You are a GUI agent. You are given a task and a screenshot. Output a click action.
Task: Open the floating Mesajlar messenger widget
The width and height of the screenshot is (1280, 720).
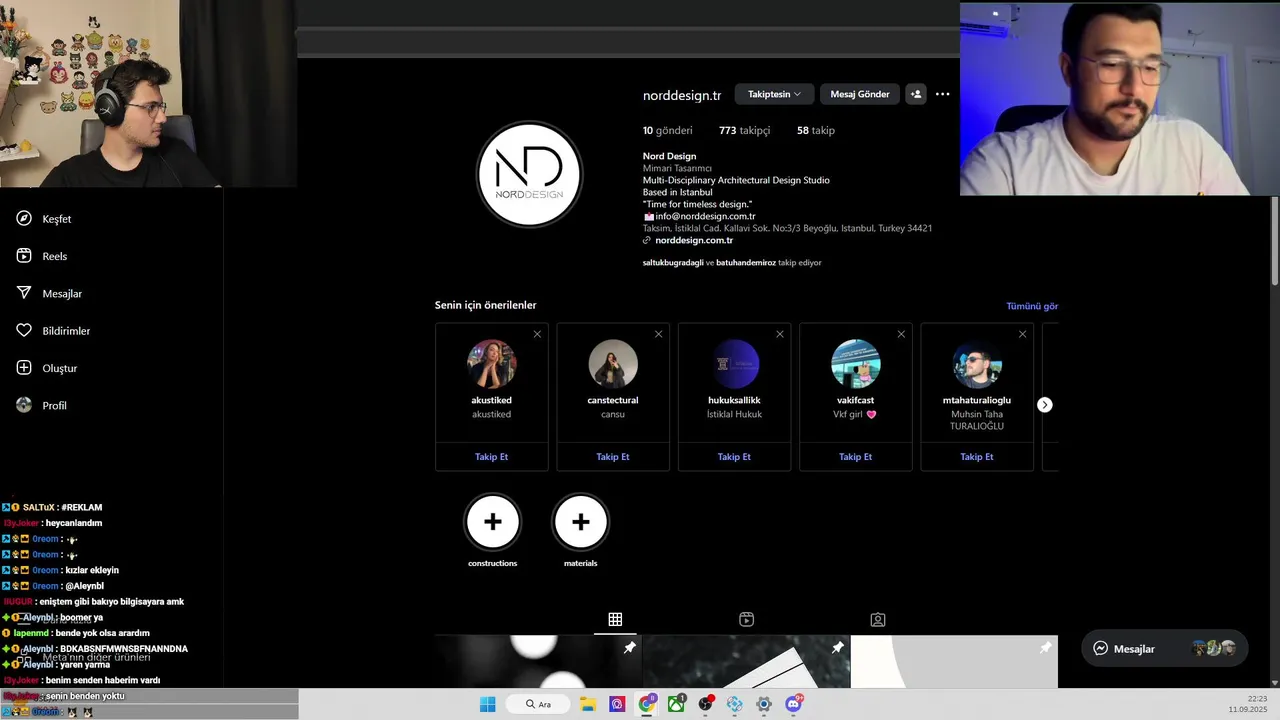pos(1165,649)
